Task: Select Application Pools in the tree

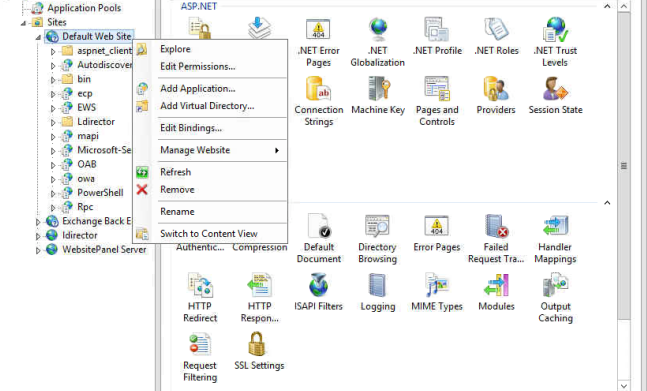Action: tap(84, 8)
